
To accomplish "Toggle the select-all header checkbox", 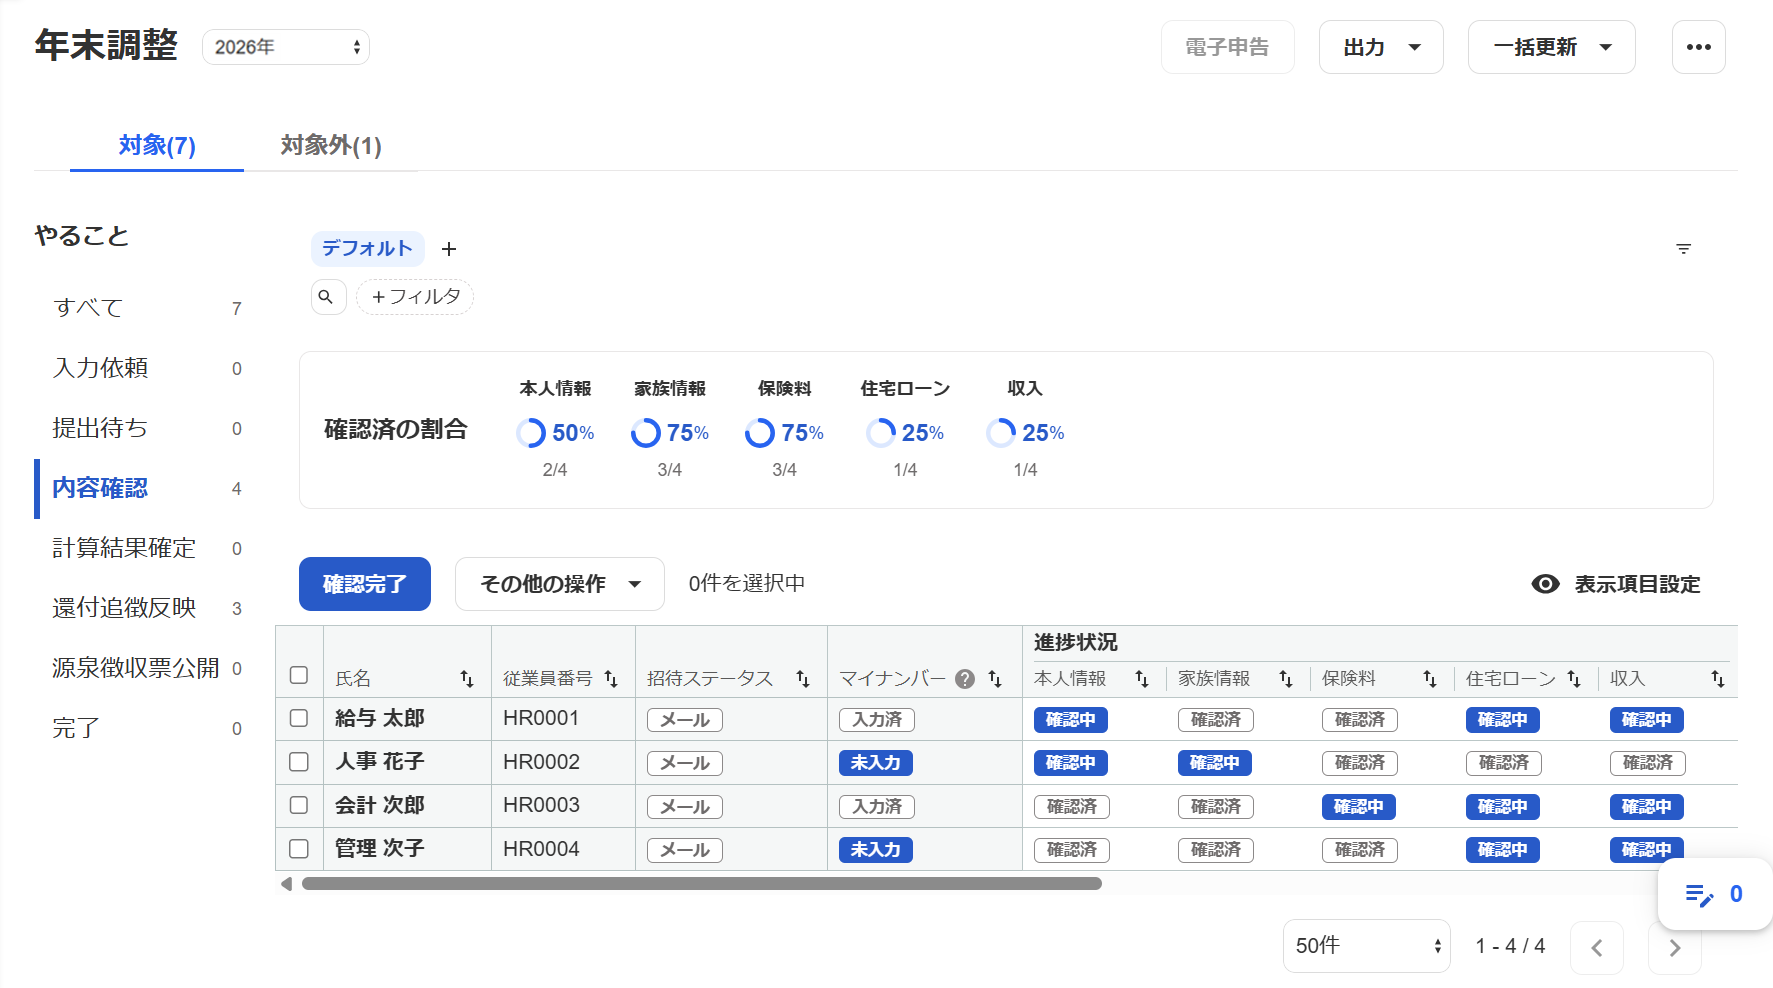I will (x=299, y=675).
